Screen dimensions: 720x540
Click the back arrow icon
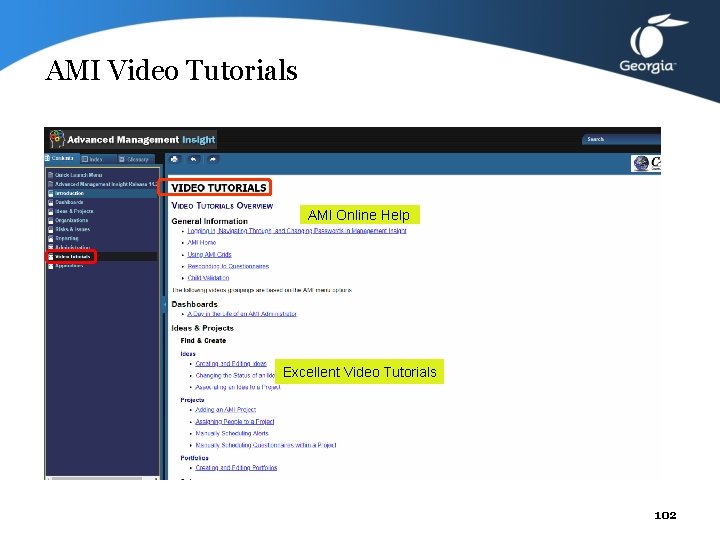pyautogui.click(x=193, y=159)
